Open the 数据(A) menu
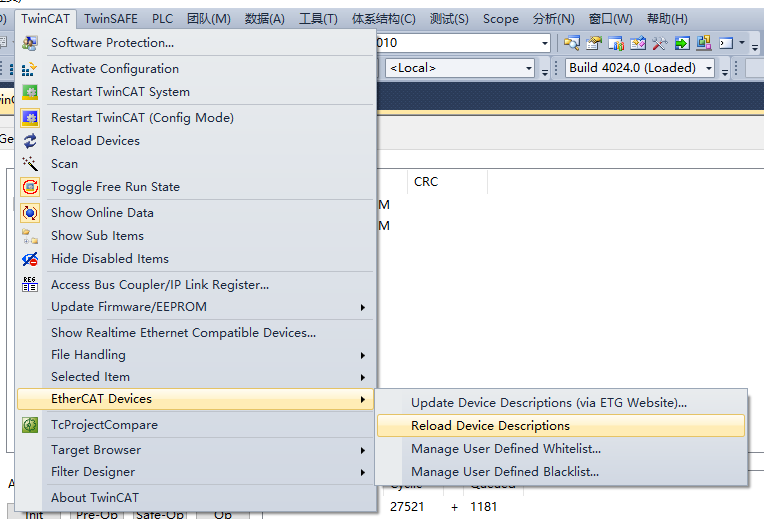This screenshot has height=519, width=764. click(265, 19)
